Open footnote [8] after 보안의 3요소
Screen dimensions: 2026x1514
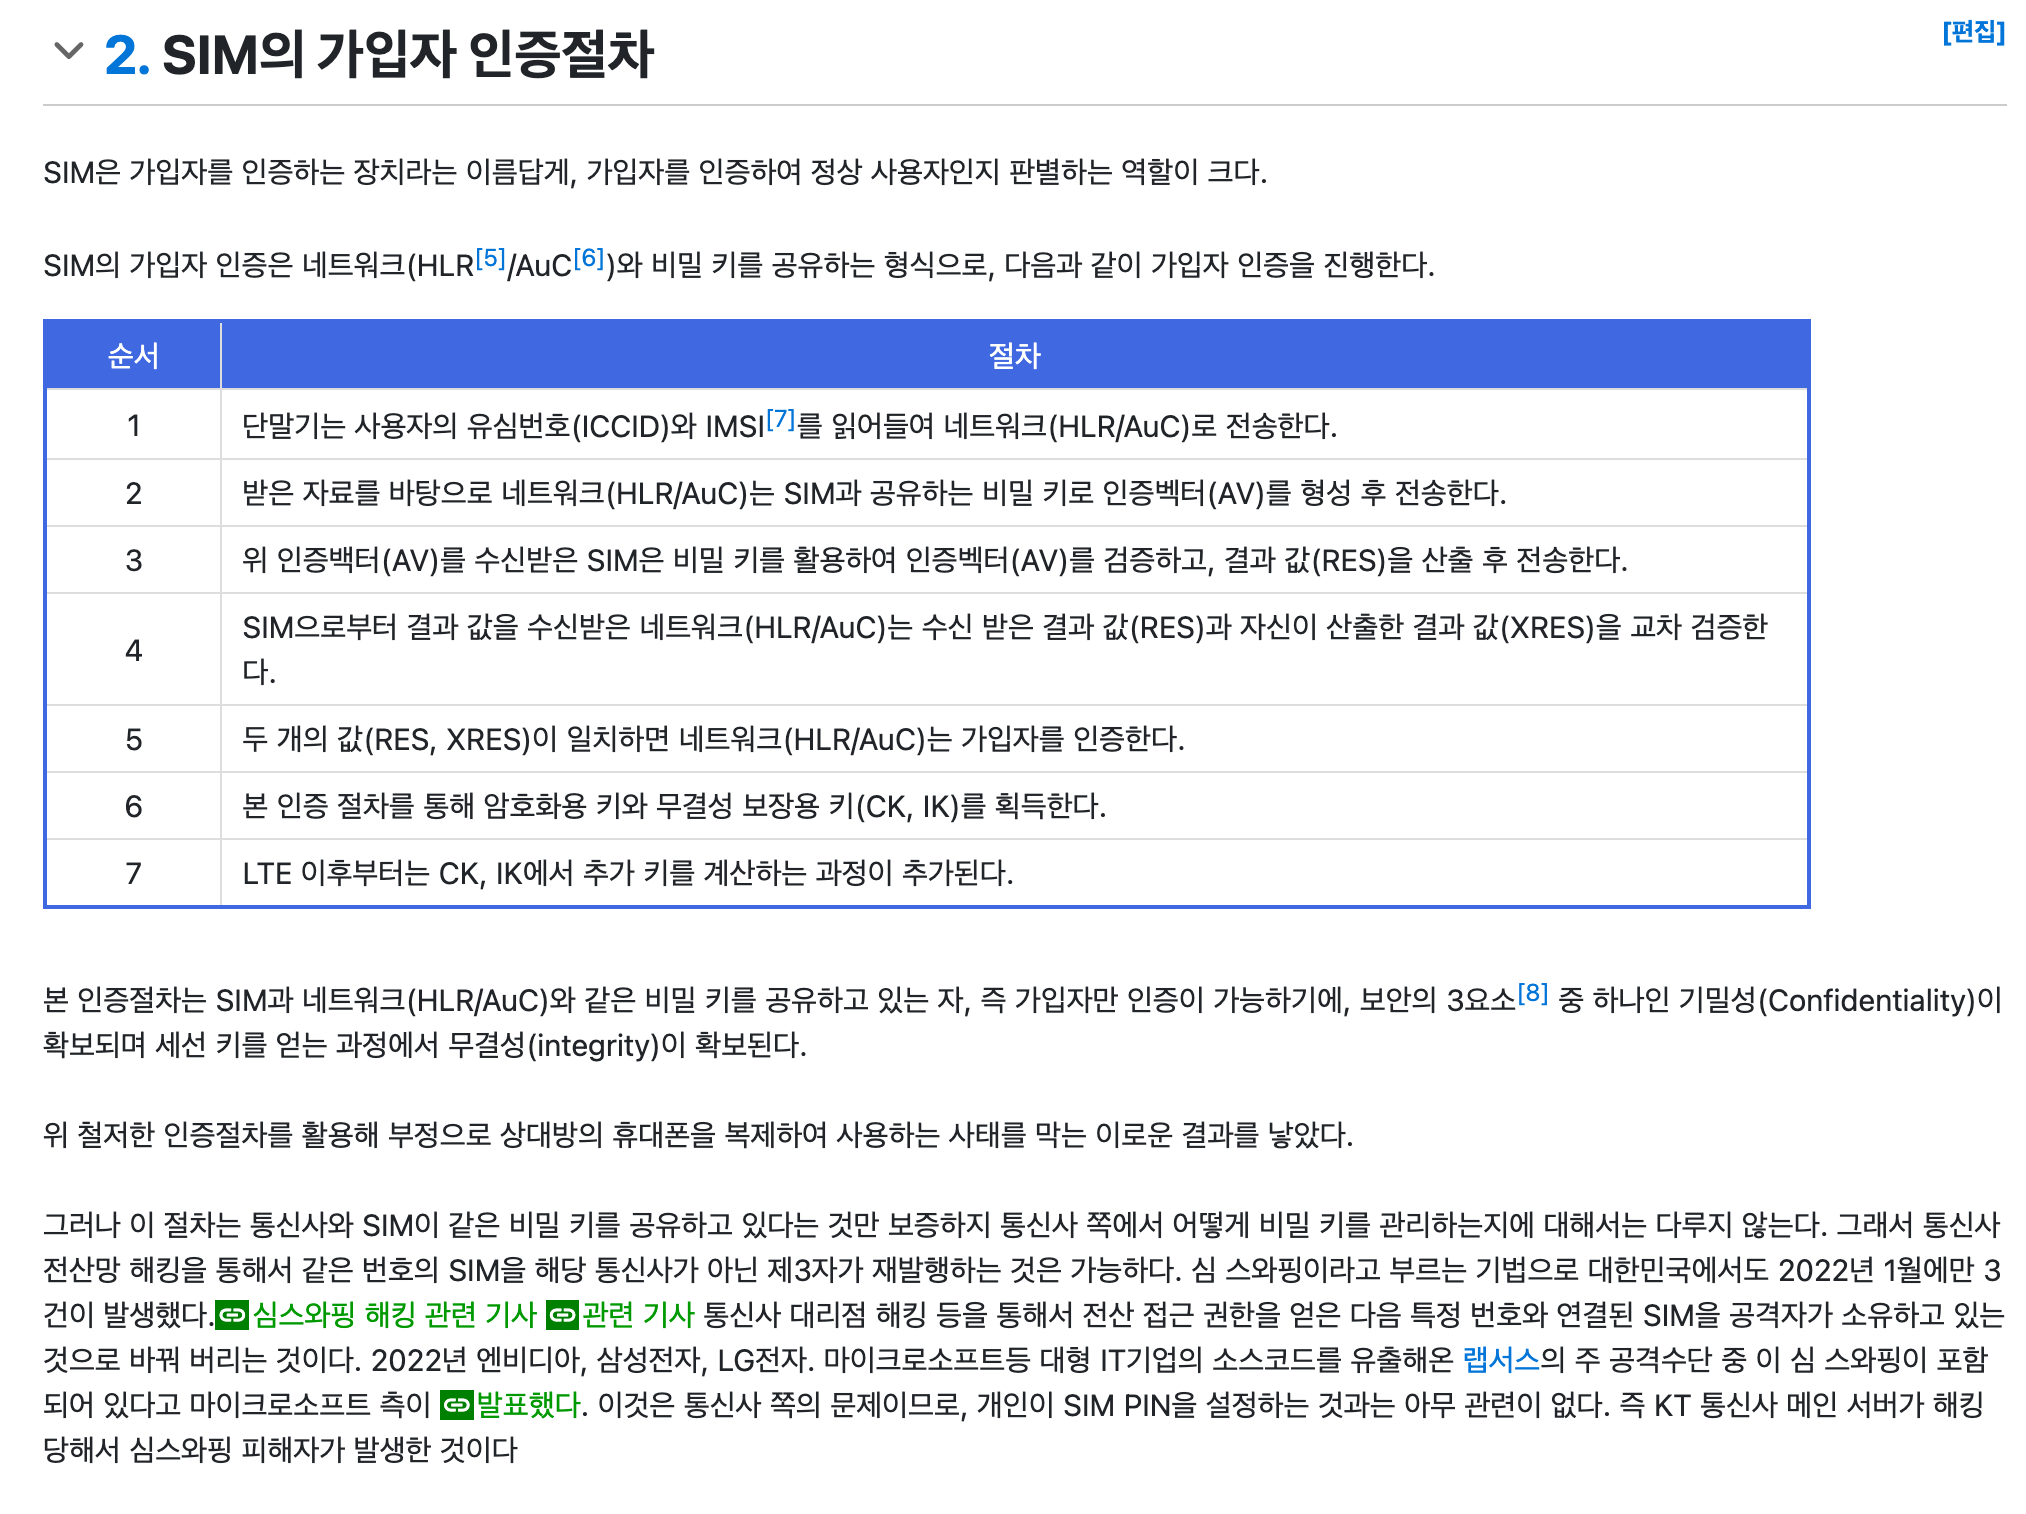pyautogui.click(x=1532, y=993)
